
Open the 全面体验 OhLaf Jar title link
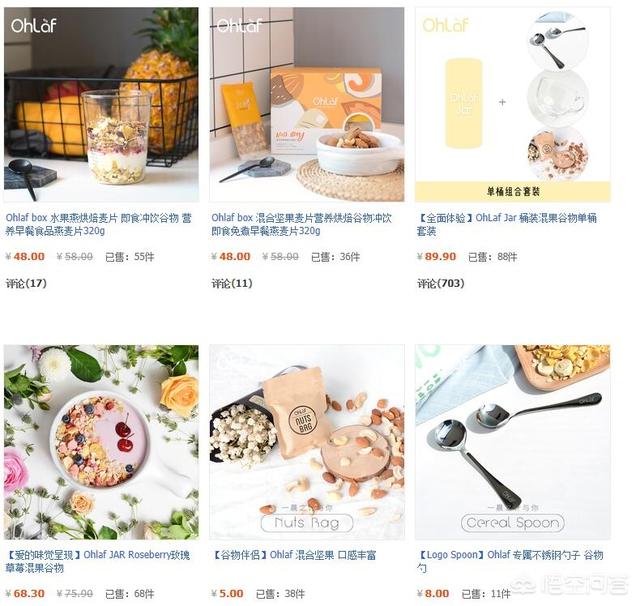[x=507, y=224]
